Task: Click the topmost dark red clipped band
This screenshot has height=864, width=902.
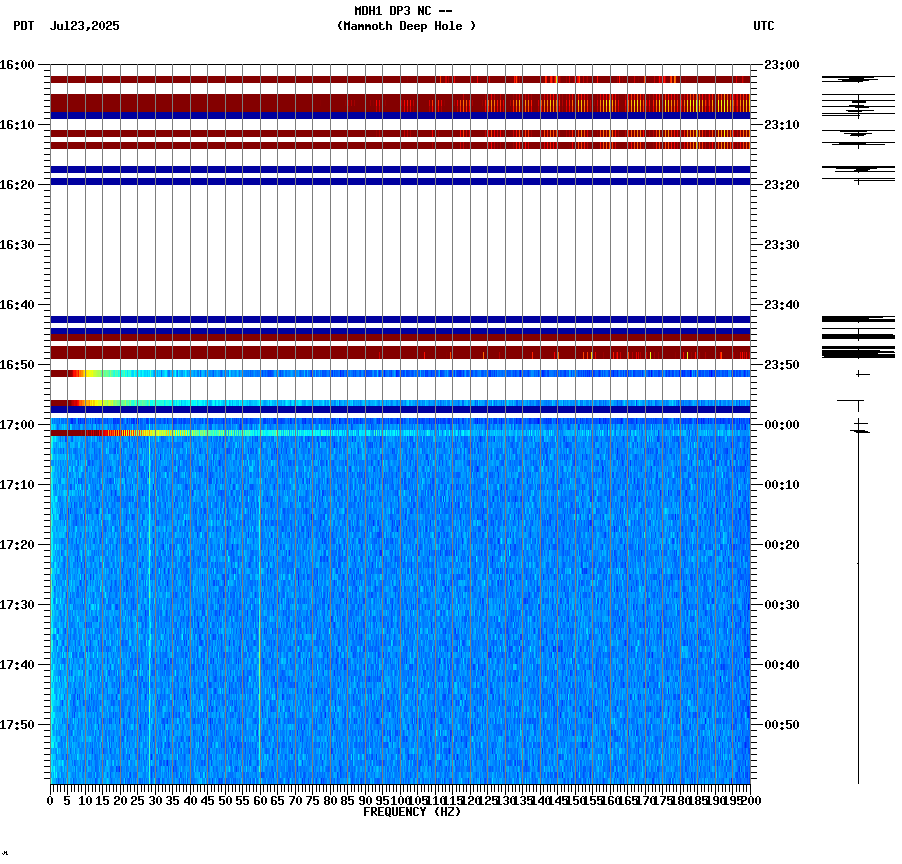Action: point(400,76)
